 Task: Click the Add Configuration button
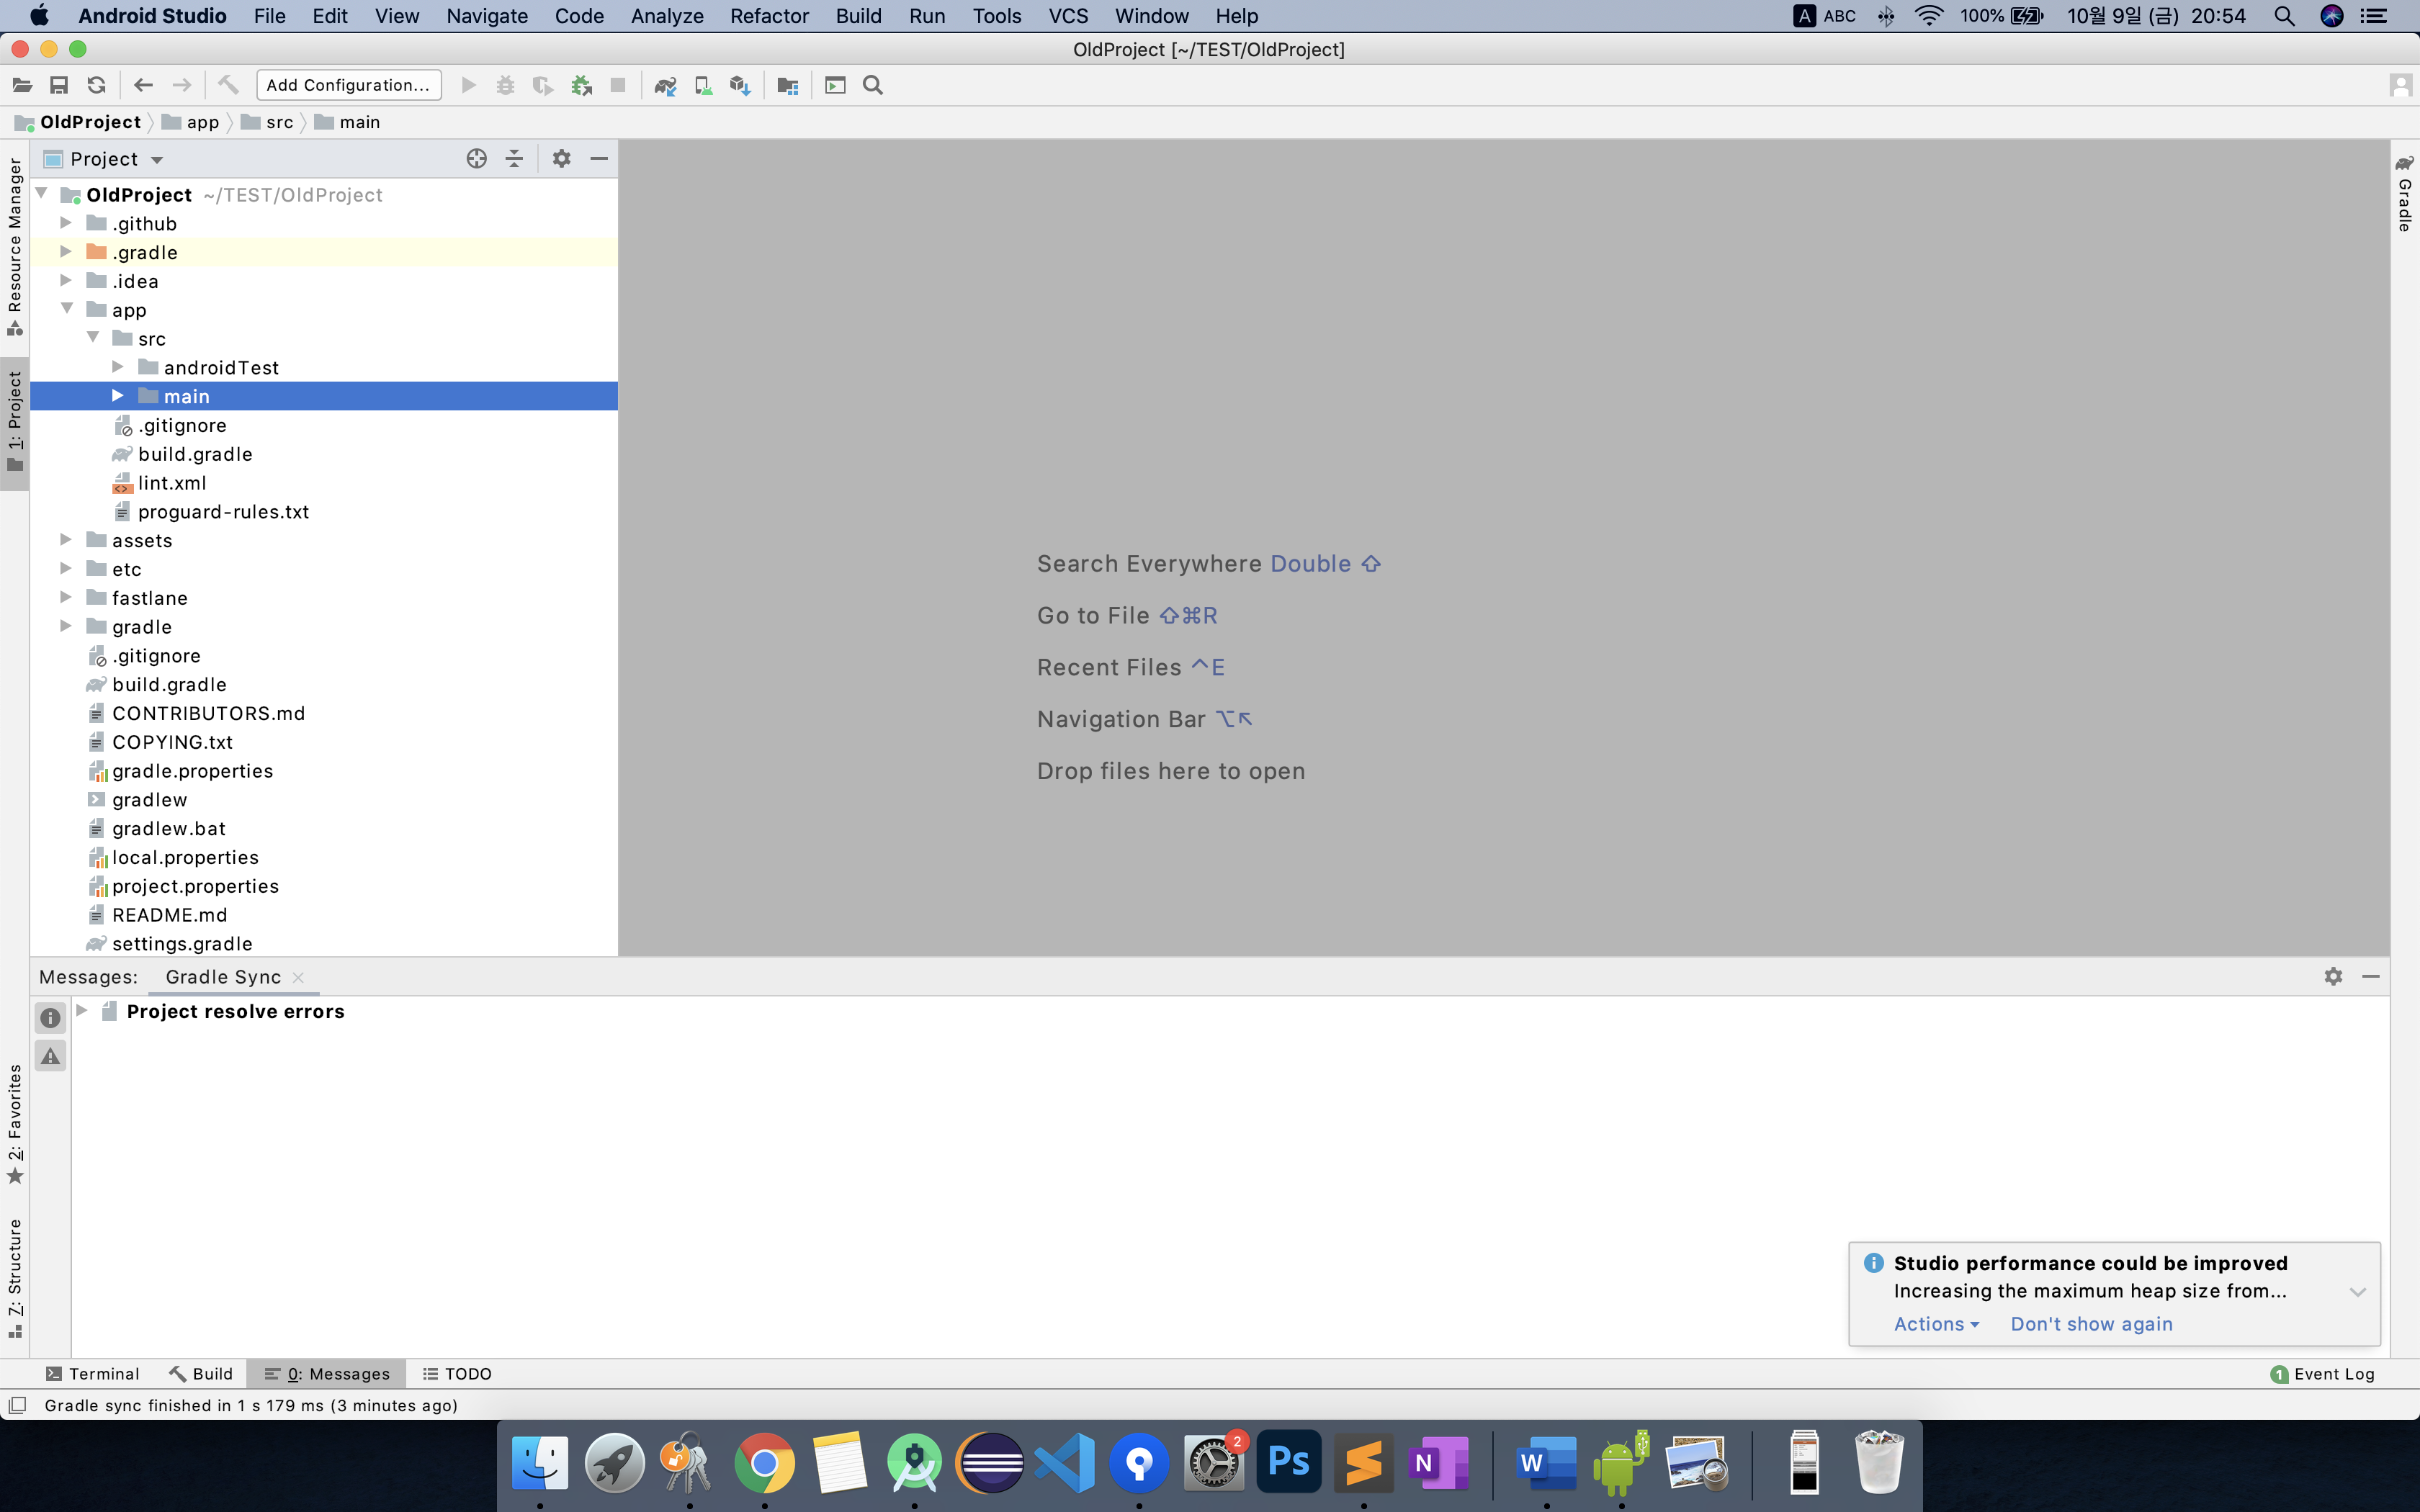[348, 86]
